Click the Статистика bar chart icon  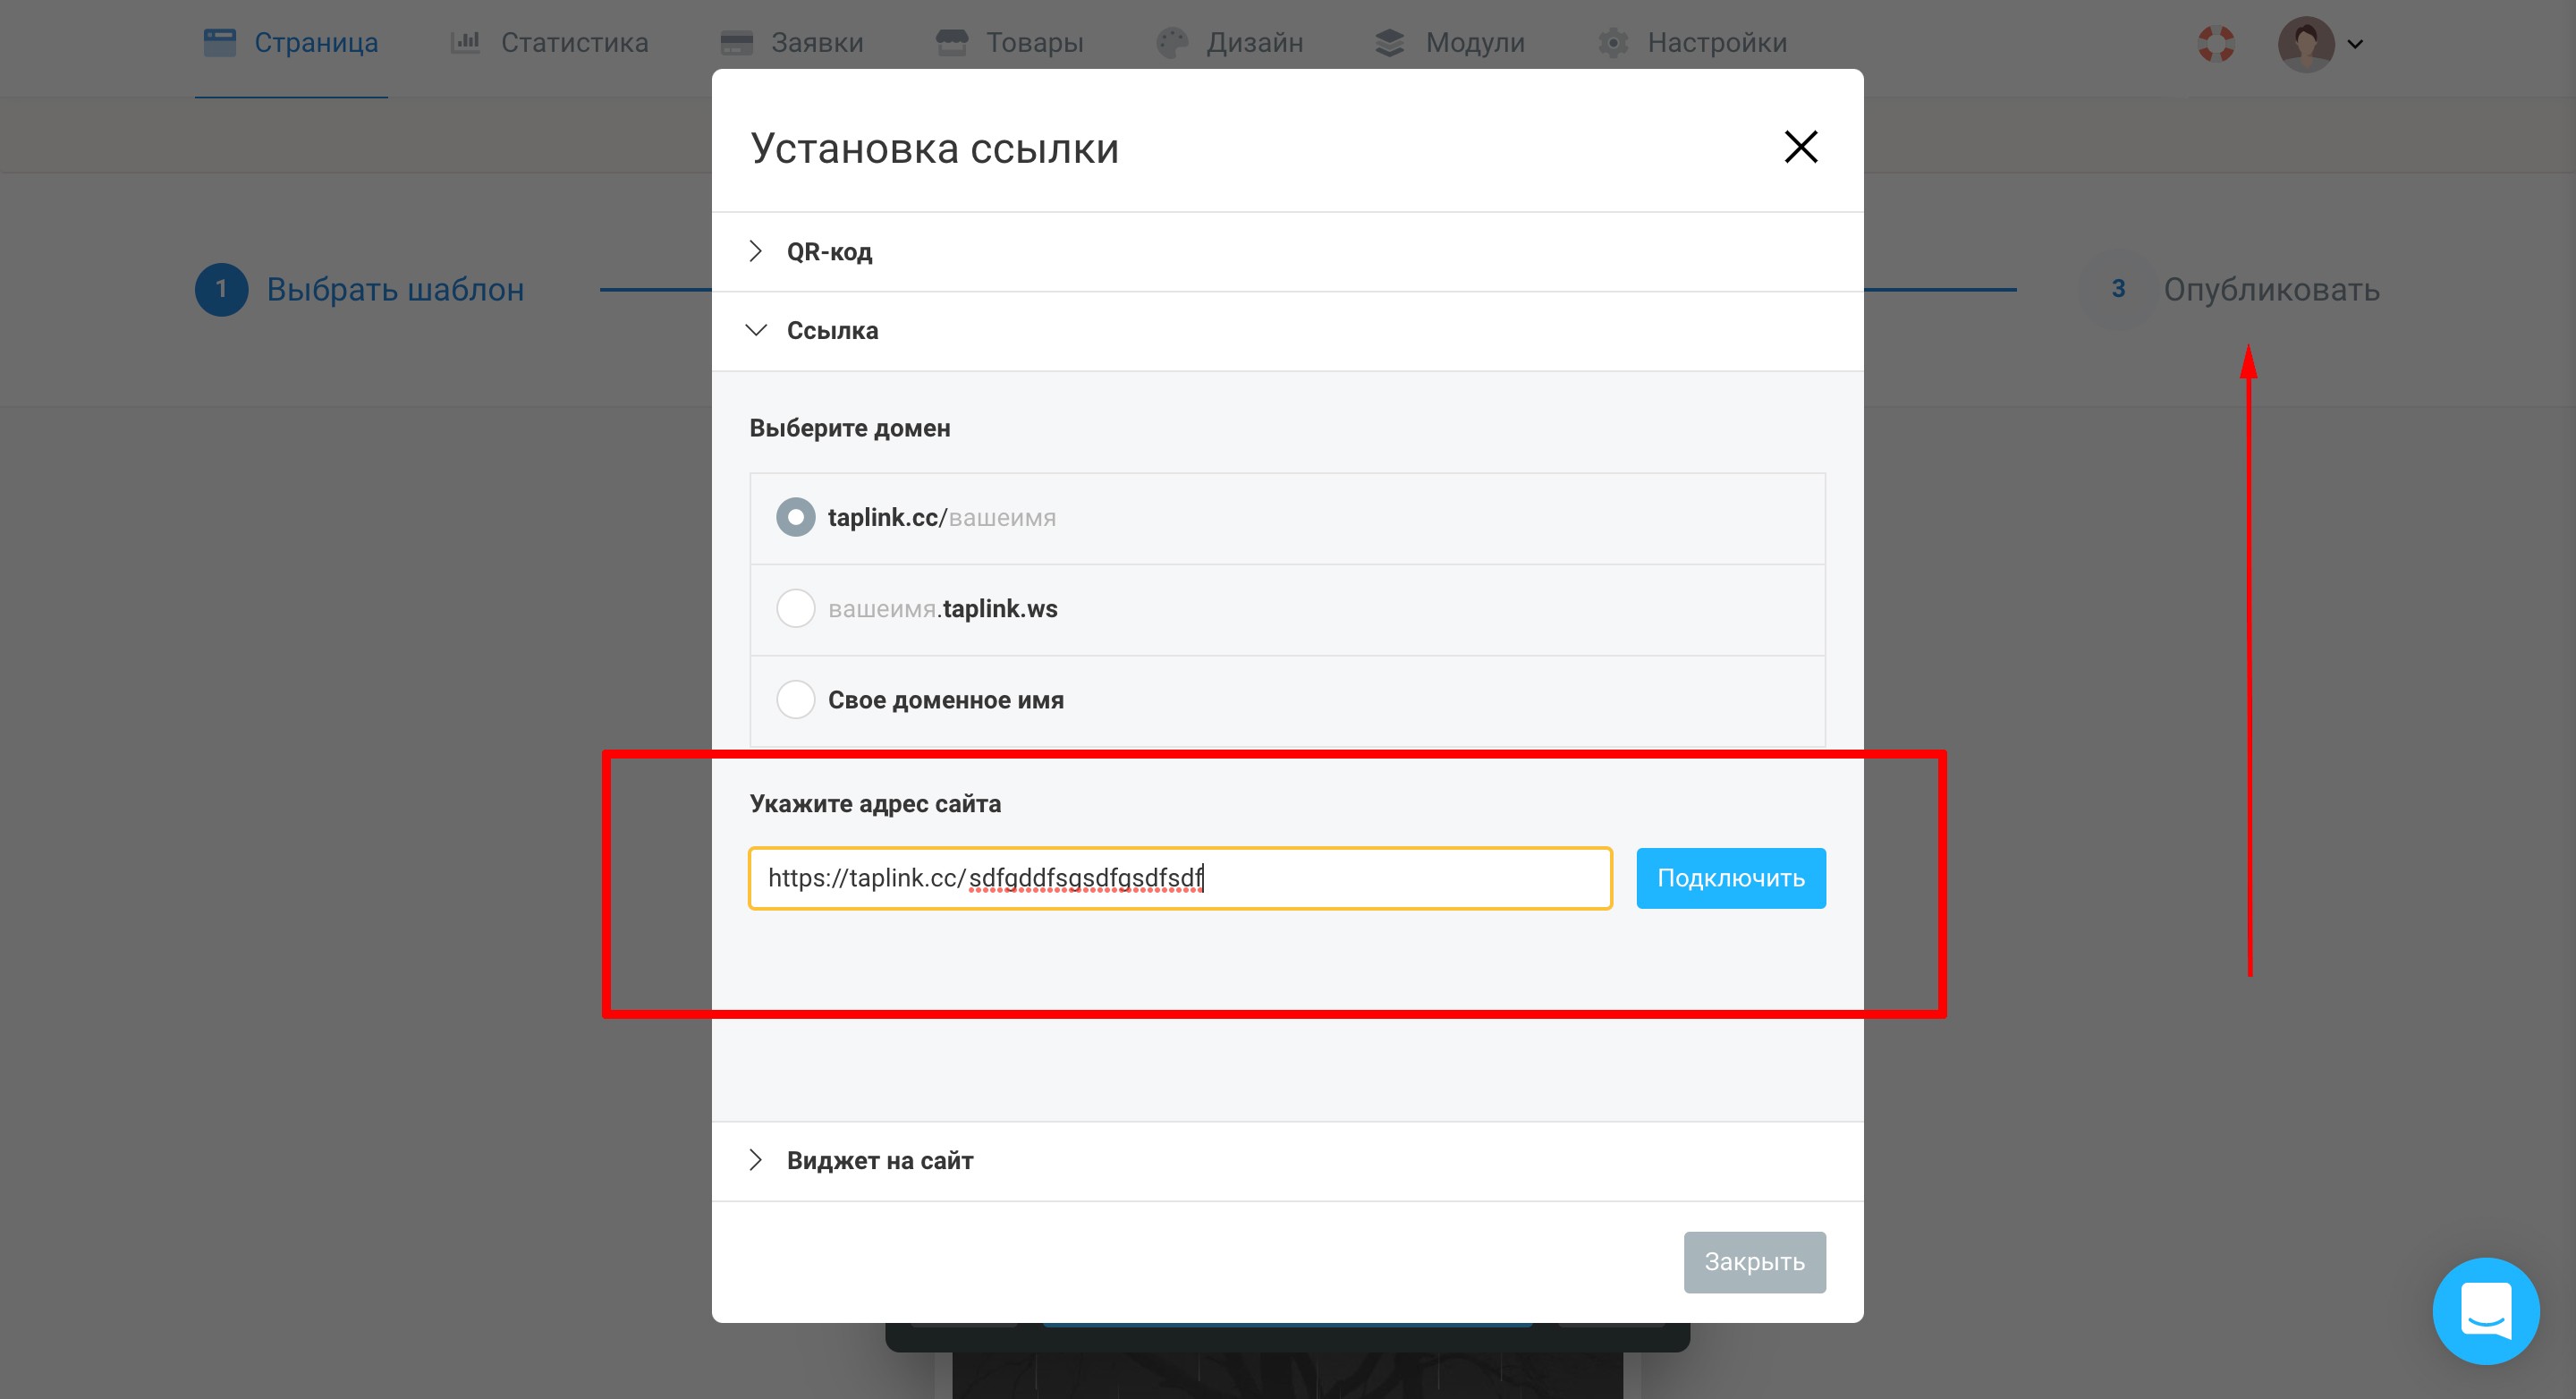point(465,42)
